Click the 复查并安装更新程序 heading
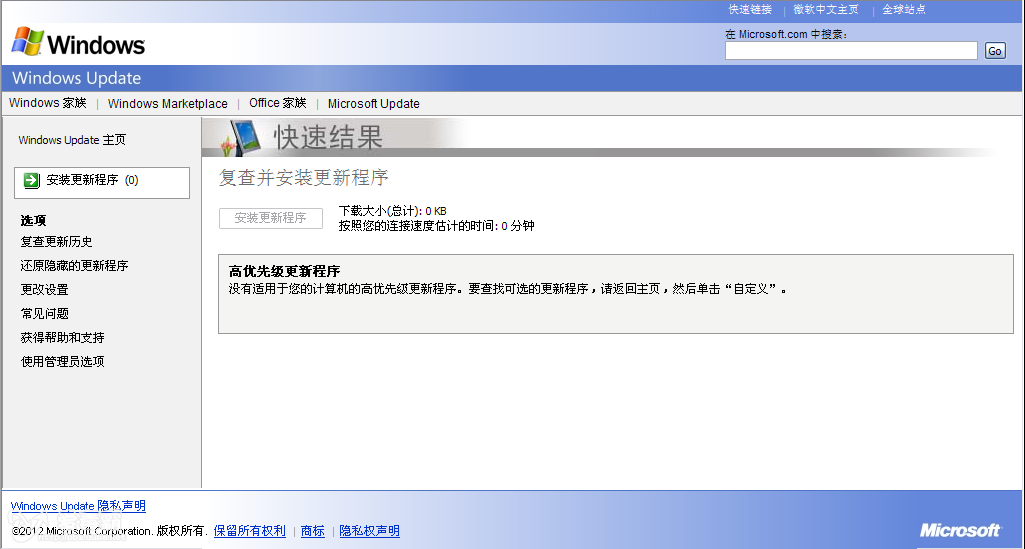 303,178
